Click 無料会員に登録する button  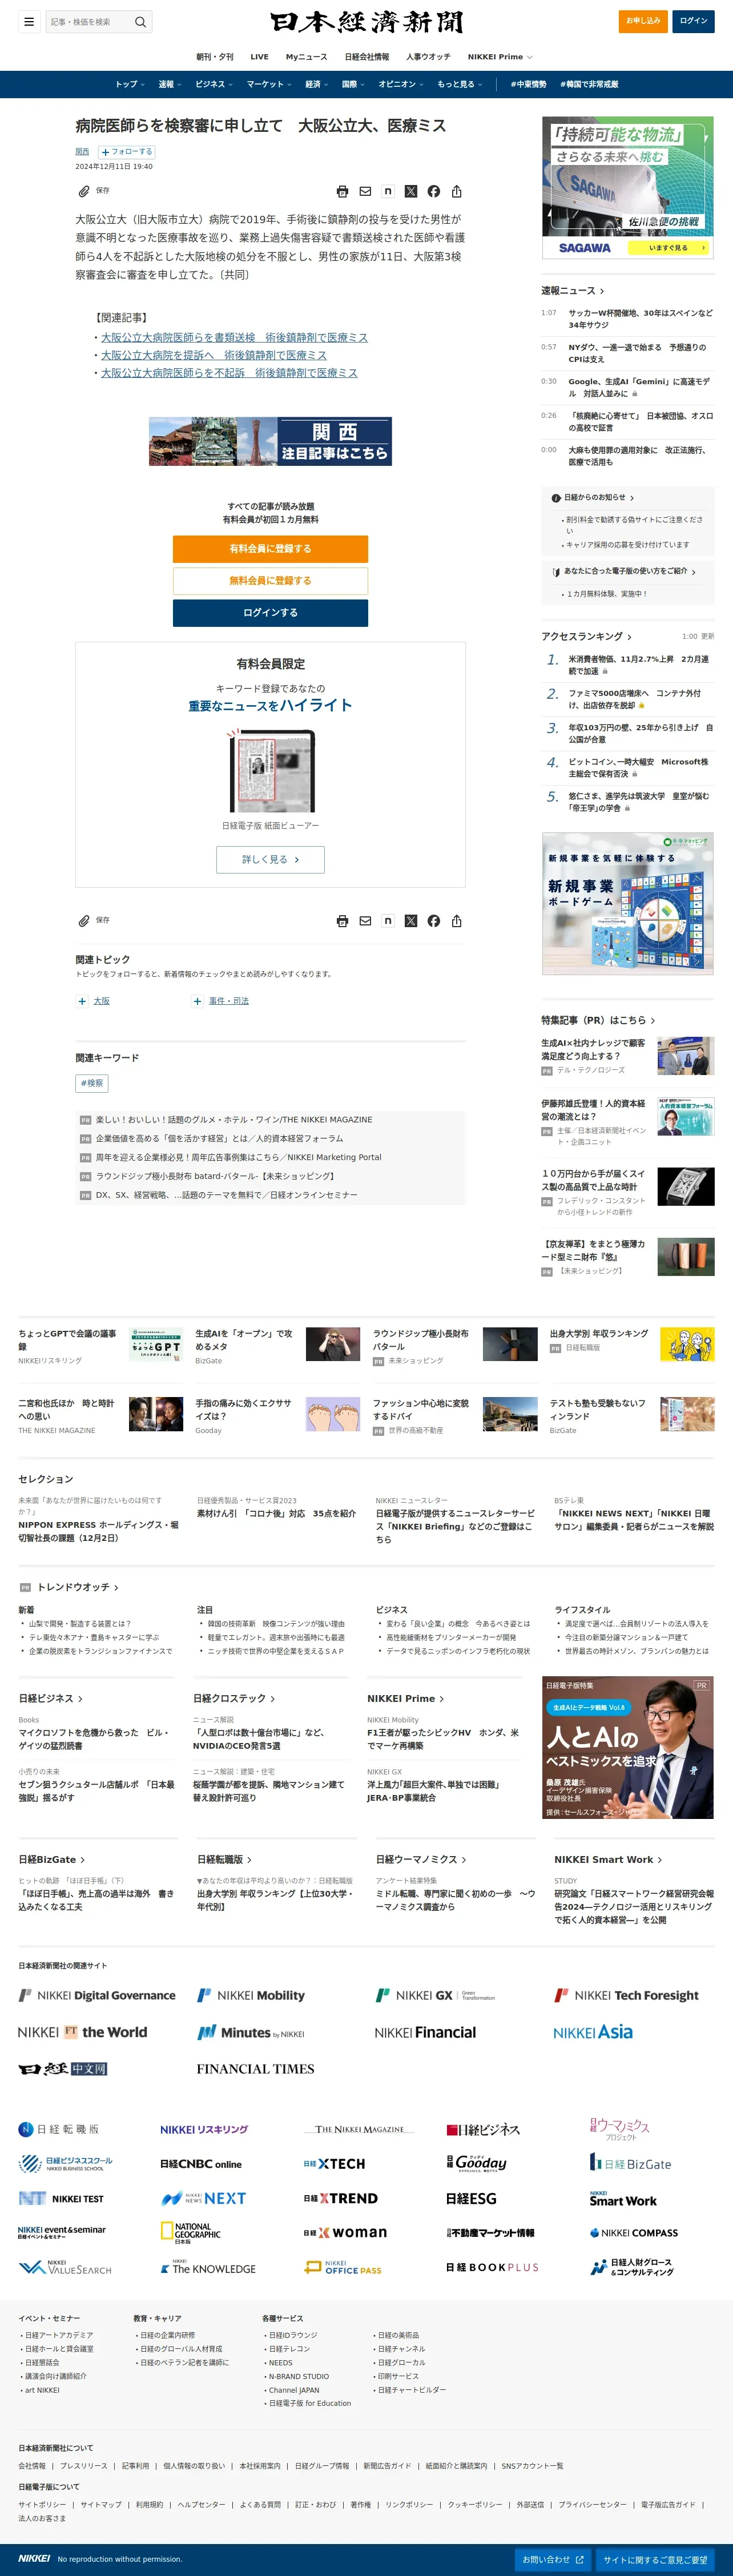coord(270,581)
